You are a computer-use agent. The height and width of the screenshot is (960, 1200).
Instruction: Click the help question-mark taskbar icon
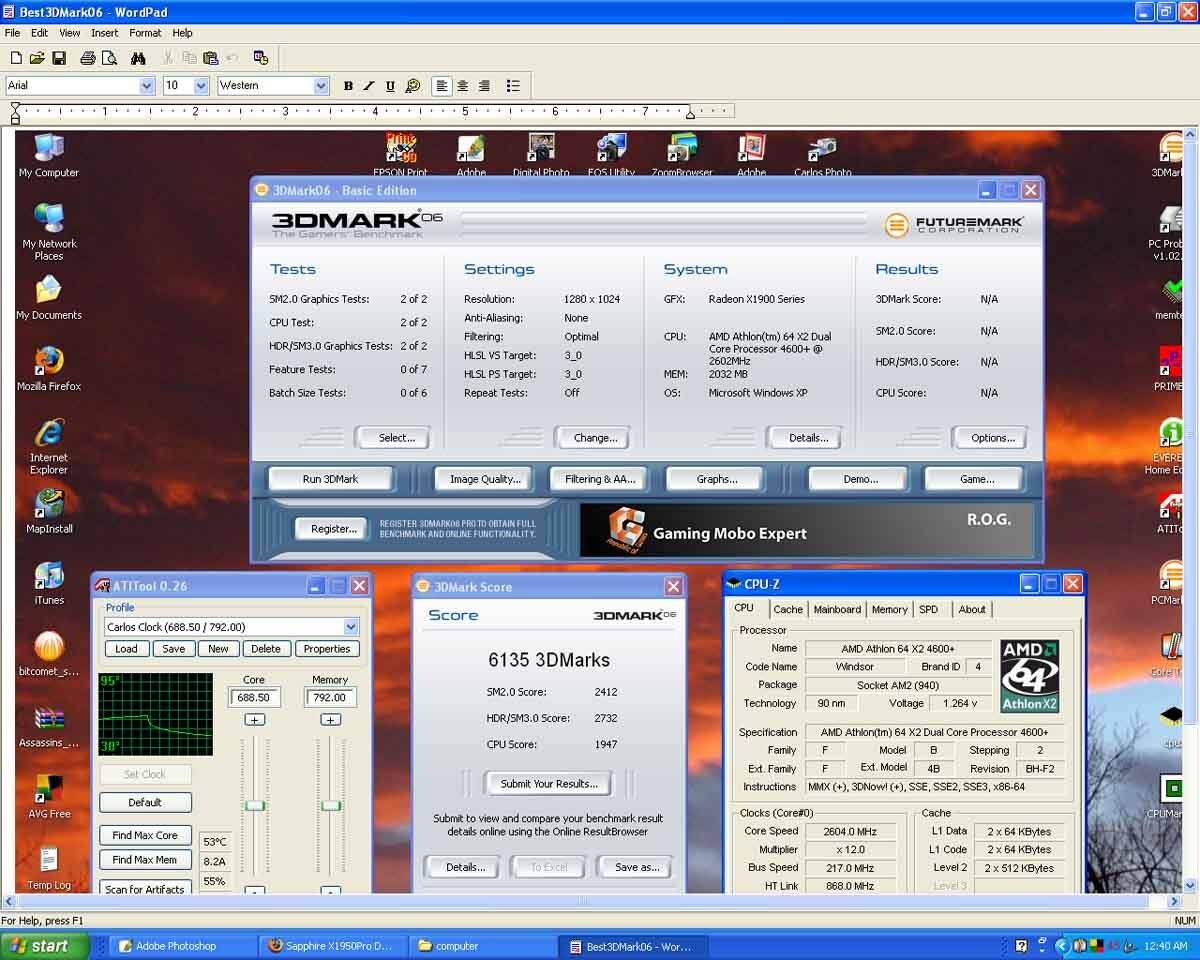pos(1021,945)
